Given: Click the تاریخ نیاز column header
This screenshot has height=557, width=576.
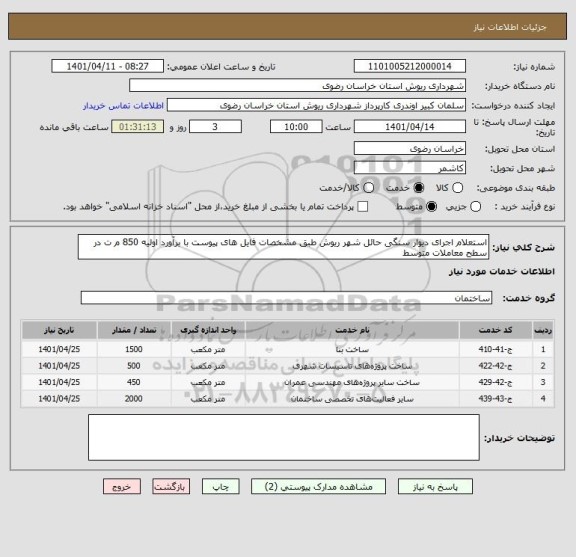Looking at the screenshot, I should coord(59,330).
